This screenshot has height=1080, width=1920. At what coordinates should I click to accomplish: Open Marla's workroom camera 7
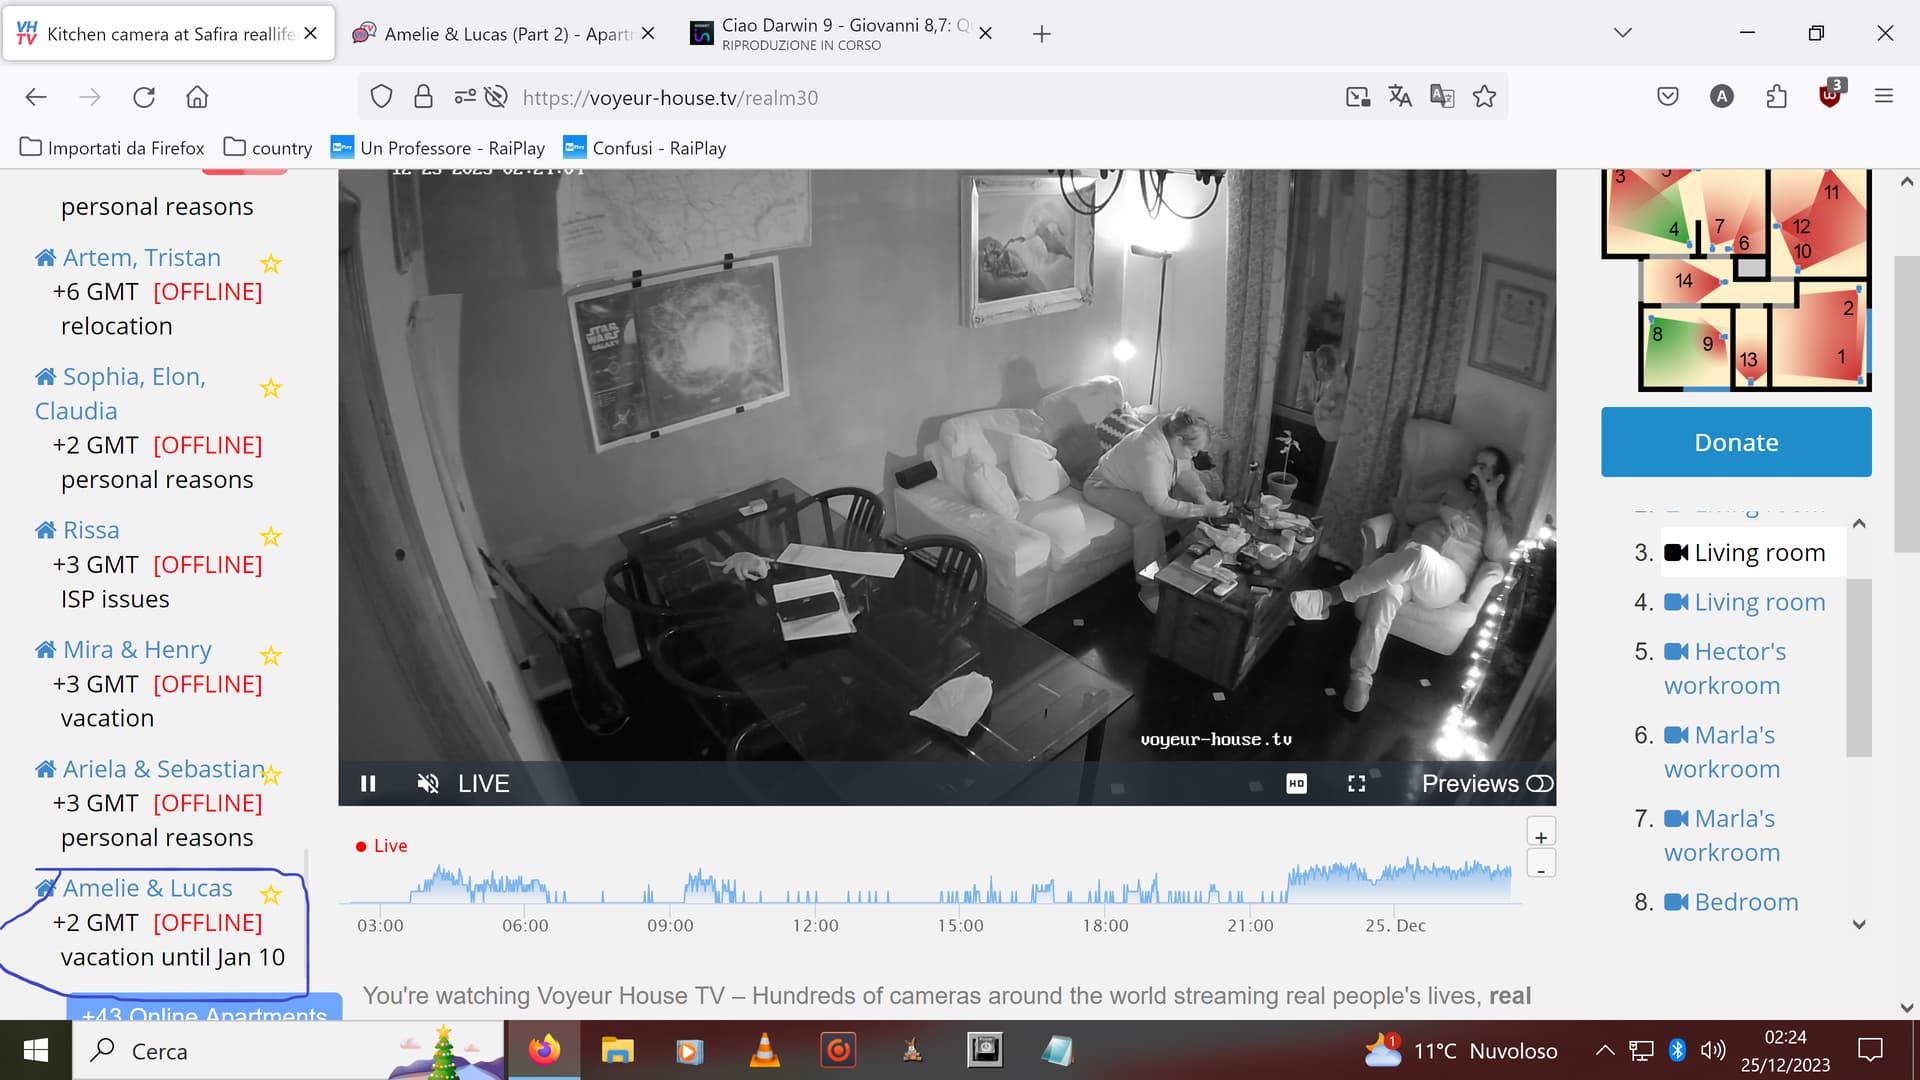[x=1722, y=835]
